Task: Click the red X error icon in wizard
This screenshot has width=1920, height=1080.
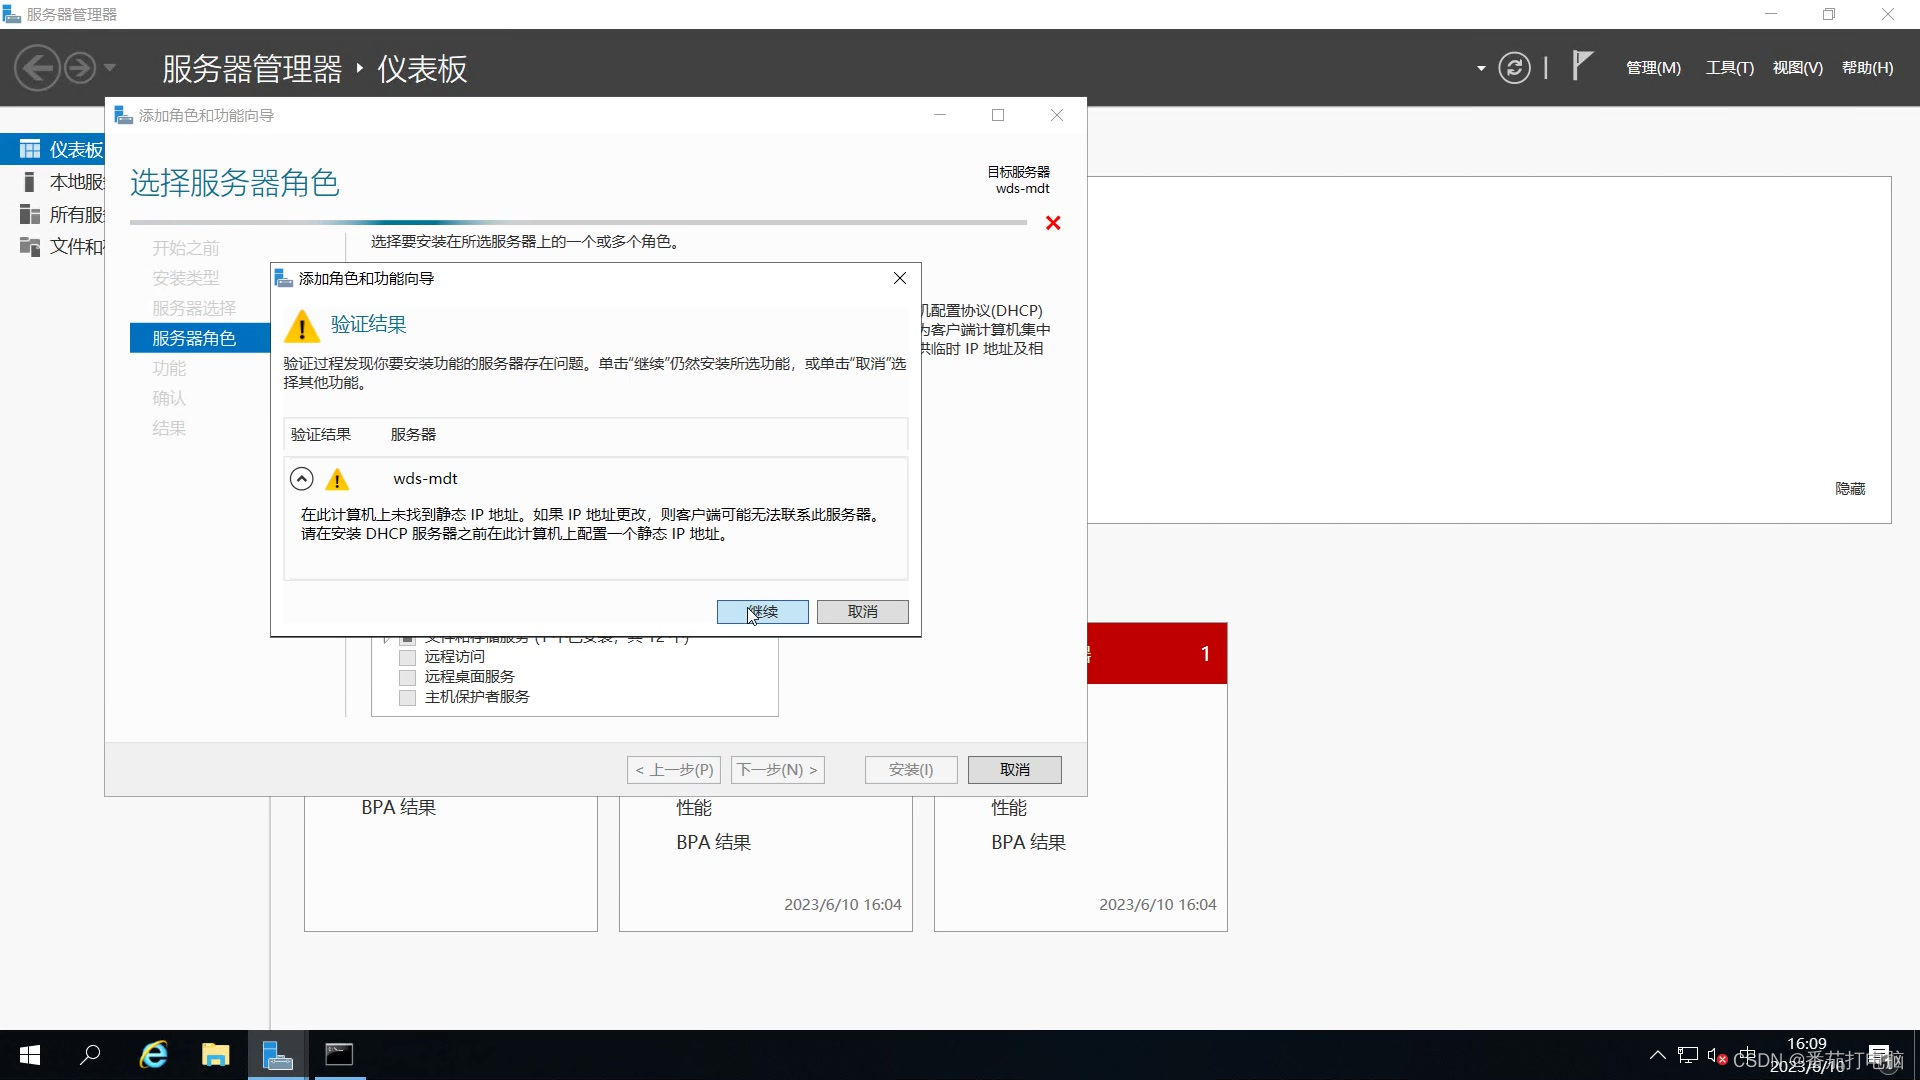Action: pos(1053,223)
